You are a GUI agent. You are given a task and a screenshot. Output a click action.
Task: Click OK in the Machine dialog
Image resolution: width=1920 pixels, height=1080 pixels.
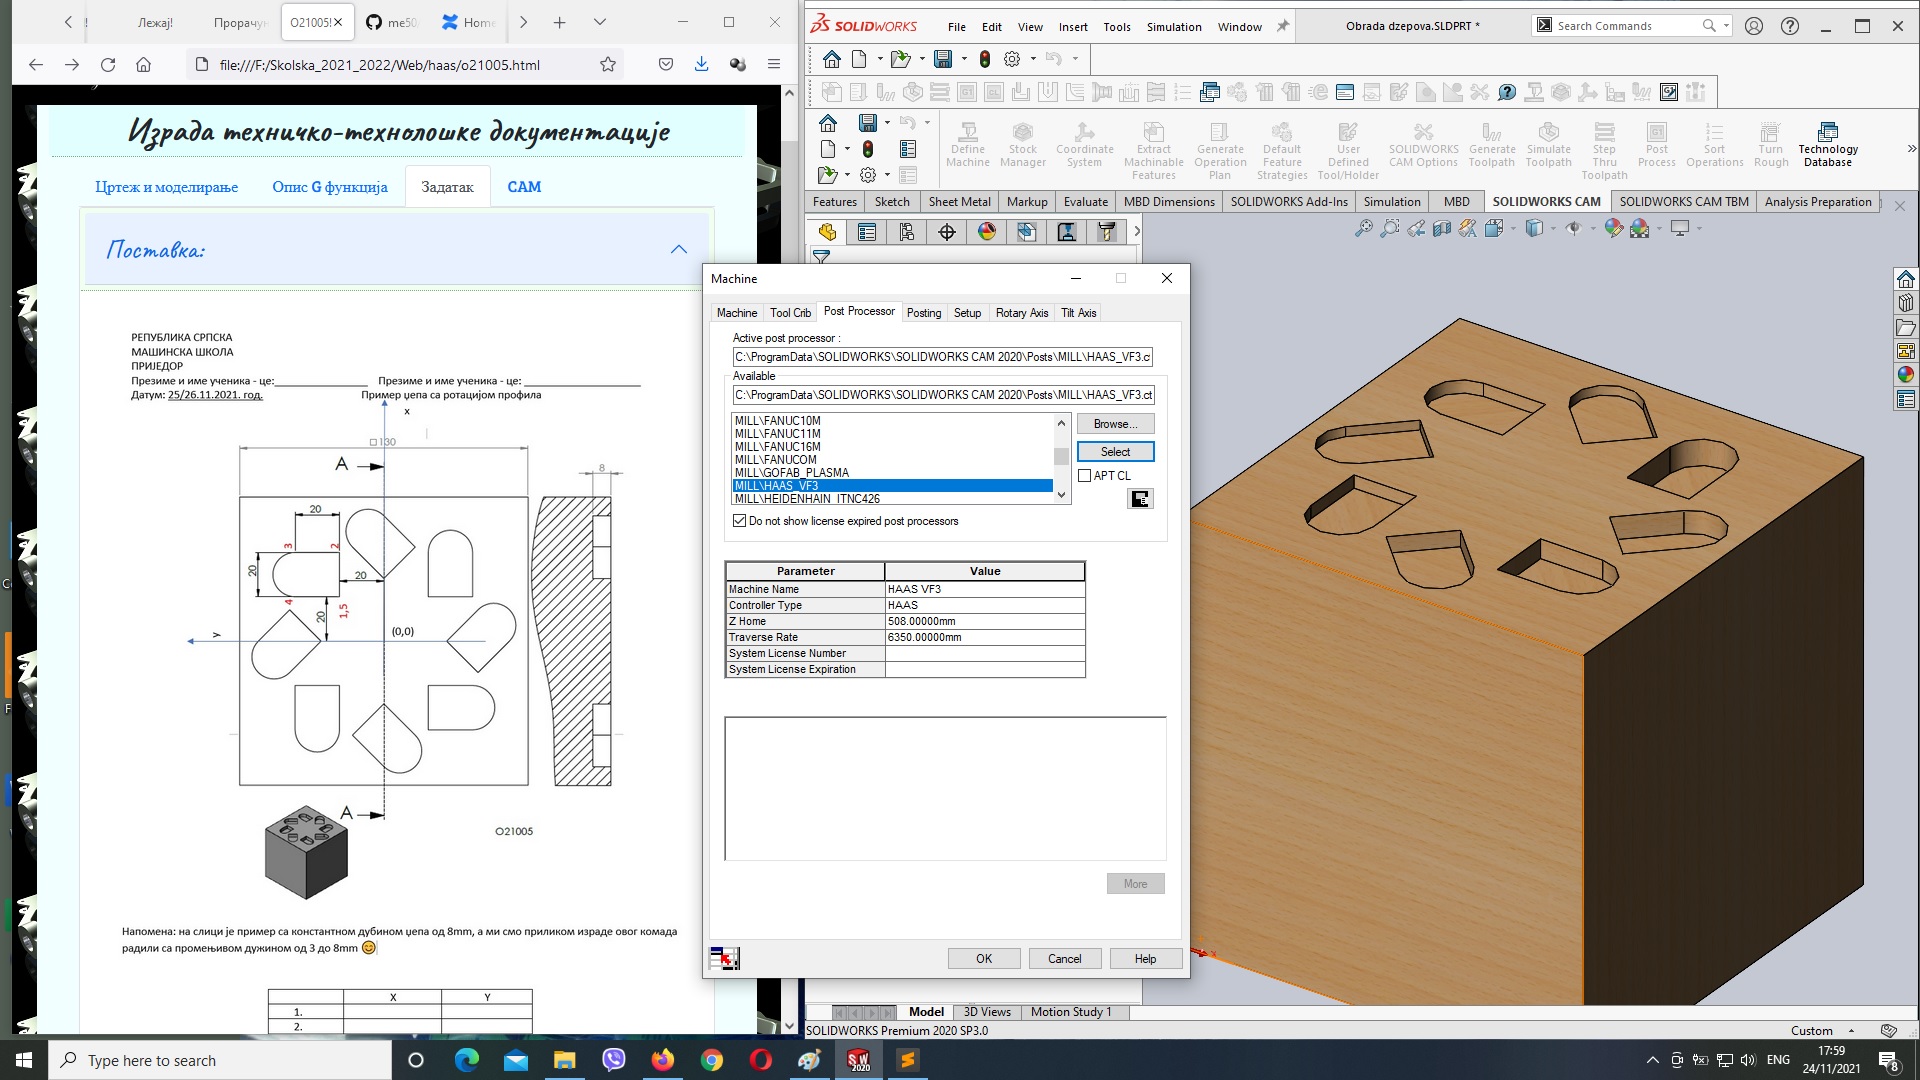pyautogui.click(x=984, y=959)
